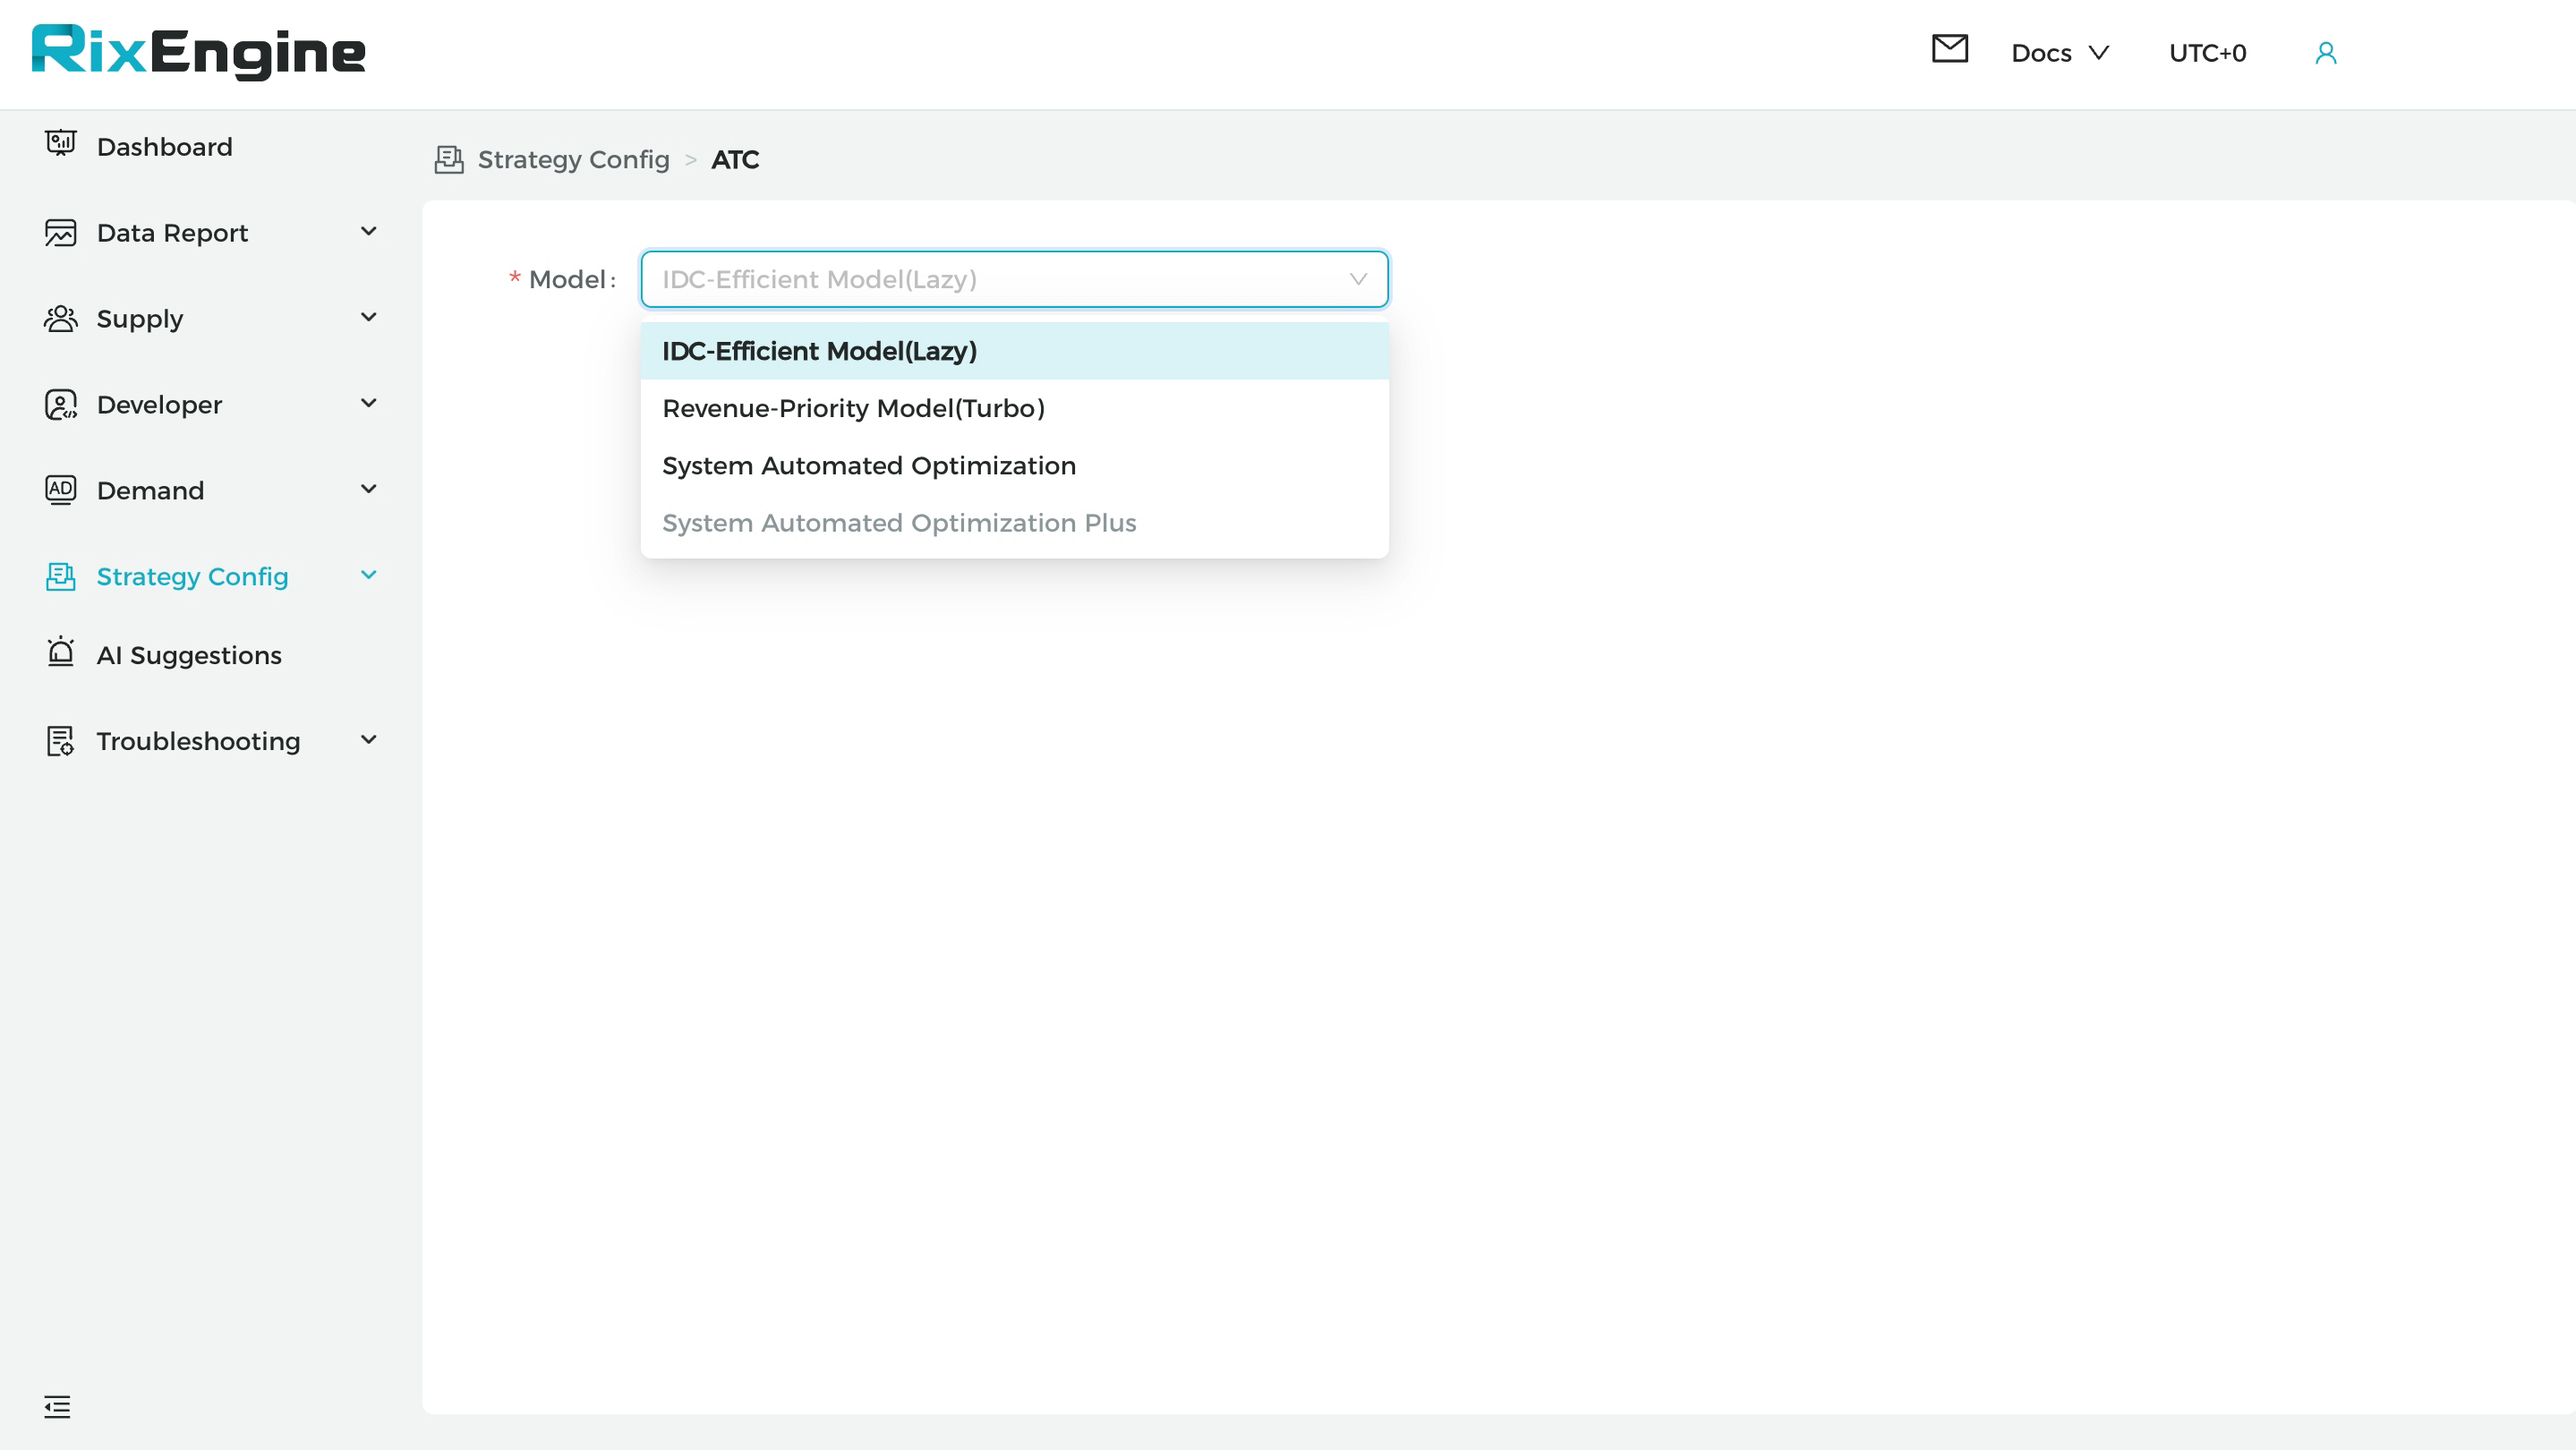The image size is (2576, 1450).
Task: Click the UTC+0 timezone selector
Action: [x=2207, y=53]
